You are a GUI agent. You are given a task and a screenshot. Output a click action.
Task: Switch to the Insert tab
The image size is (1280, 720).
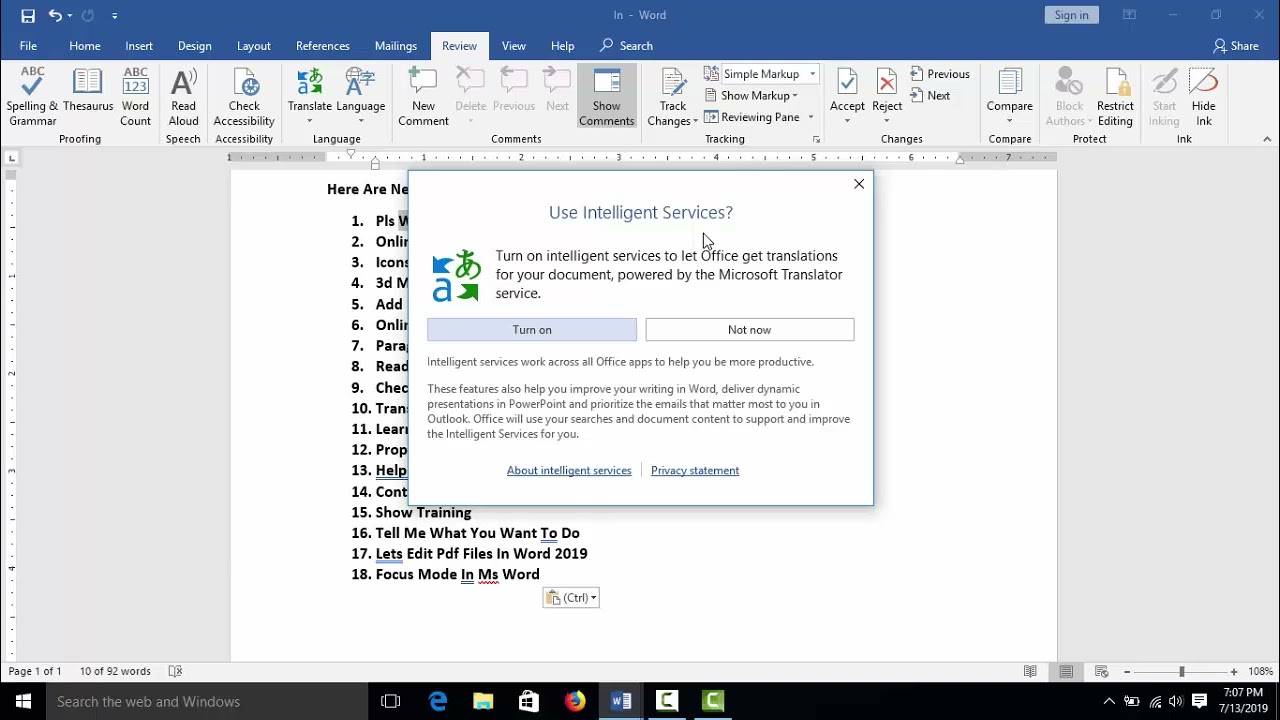coord(139,46)
